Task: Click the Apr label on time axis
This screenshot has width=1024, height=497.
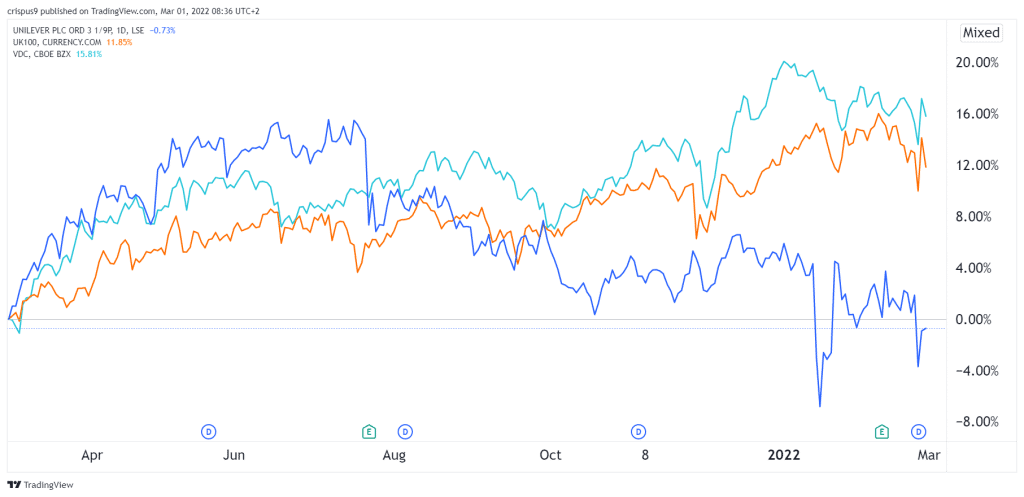Action: [92, 455]
